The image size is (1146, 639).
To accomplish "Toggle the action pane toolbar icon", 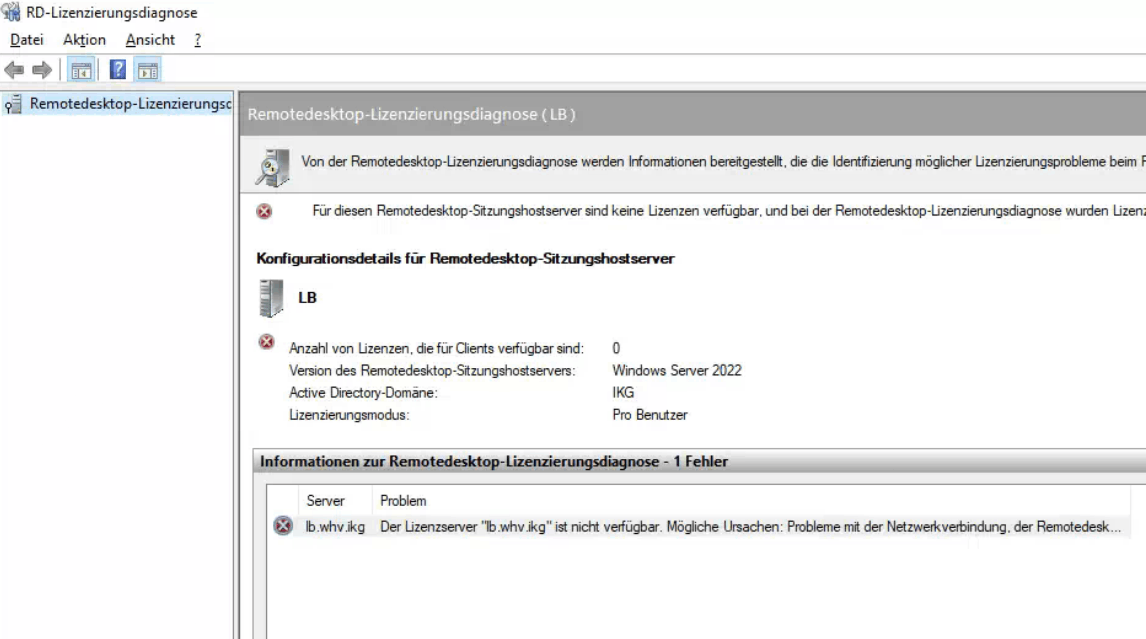I will pos(148,70).
